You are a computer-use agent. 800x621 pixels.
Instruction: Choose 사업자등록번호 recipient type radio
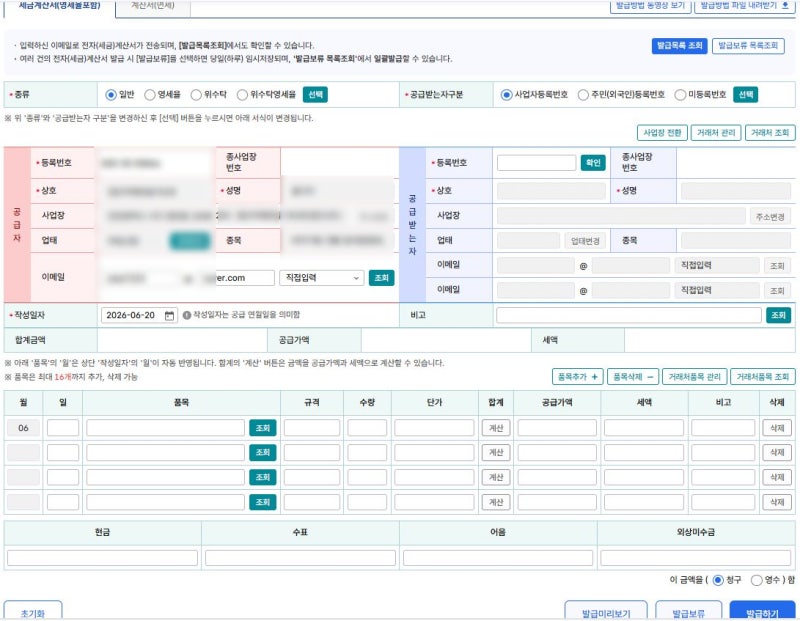point(506,95)
